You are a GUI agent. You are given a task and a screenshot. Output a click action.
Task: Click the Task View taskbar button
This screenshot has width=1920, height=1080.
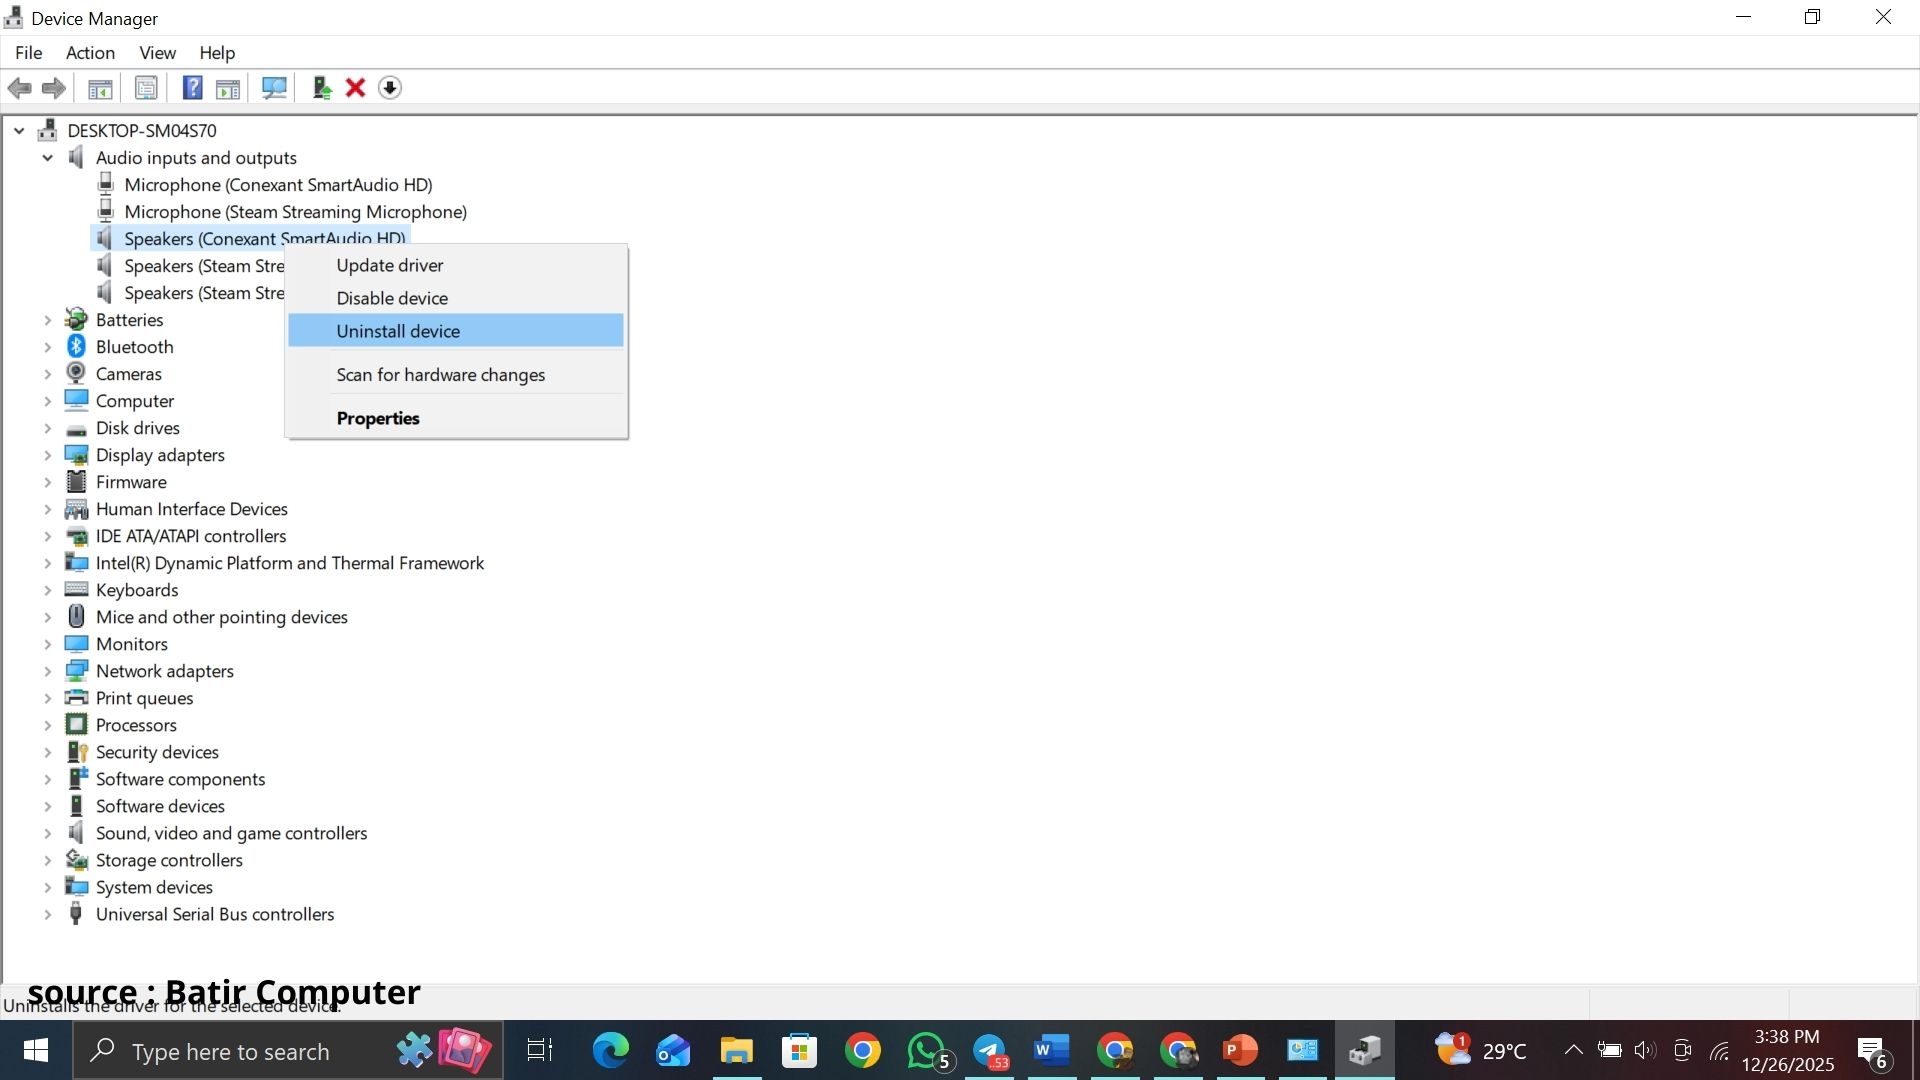tap(540, 1050)
